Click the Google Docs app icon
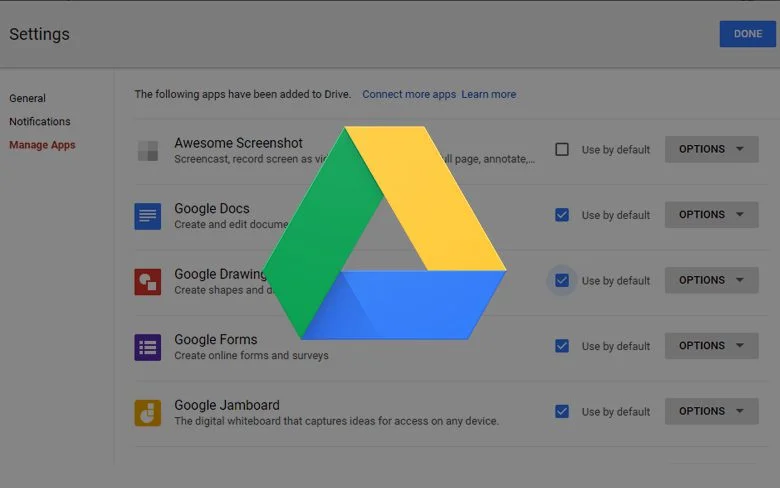The height and width of the screenshot is (488, 780). [148, 216]
